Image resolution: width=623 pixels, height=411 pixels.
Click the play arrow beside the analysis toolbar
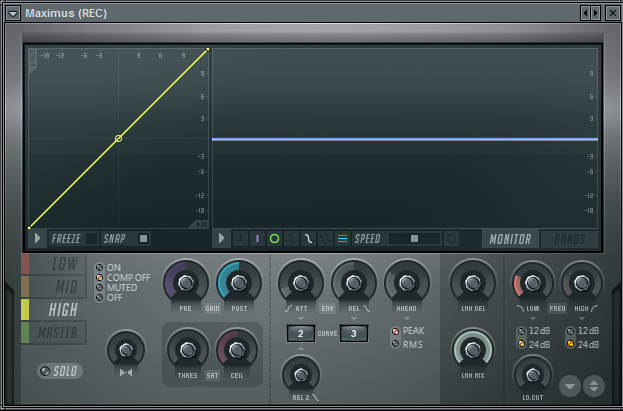tap(222, 239)
